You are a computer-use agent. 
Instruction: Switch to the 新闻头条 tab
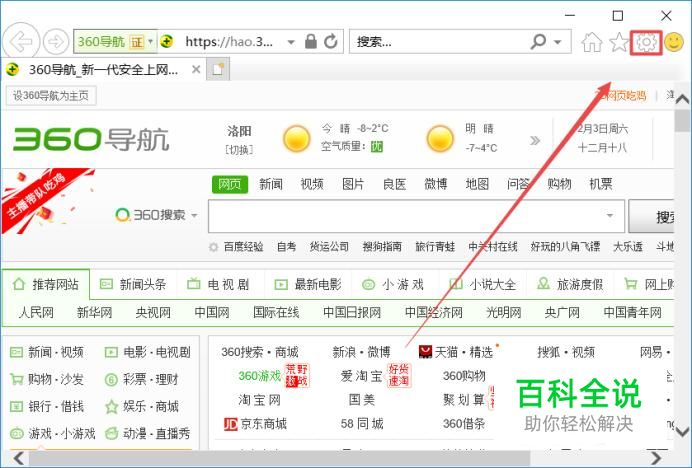tap(133, 284)
